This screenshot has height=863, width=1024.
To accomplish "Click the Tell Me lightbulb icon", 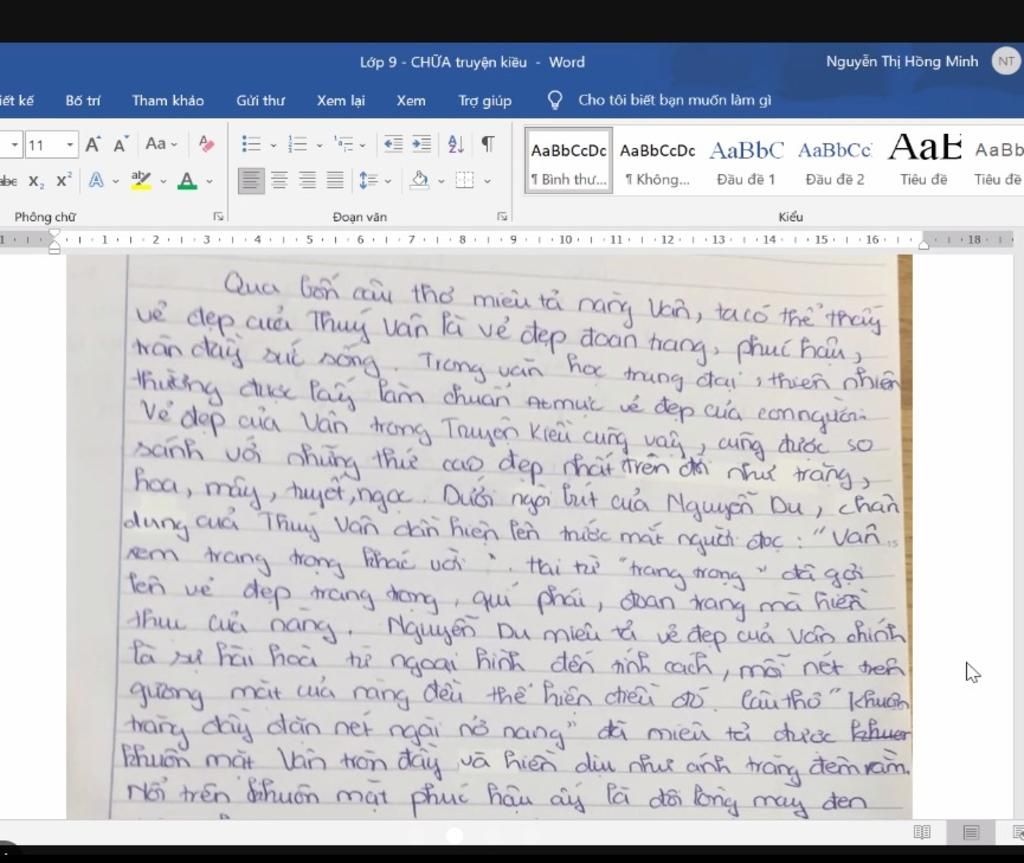I will click(x=554, y=100).
